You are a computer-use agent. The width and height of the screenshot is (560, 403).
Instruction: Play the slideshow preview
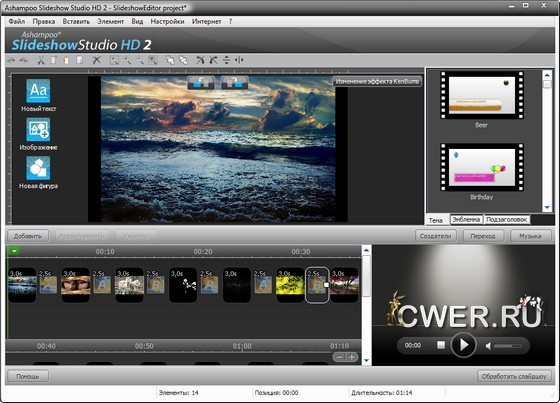pos(464,345)
